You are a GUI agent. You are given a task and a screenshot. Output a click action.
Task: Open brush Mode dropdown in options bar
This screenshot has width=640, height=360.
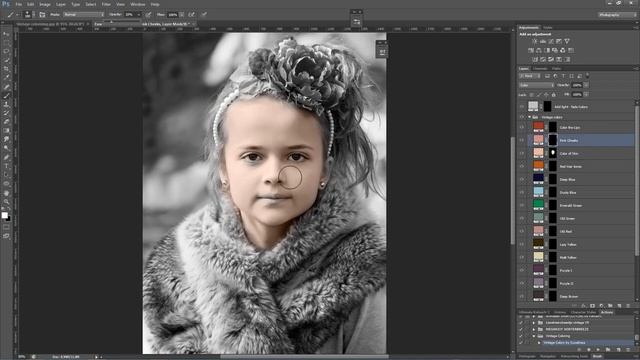click(x=83, y=15)
